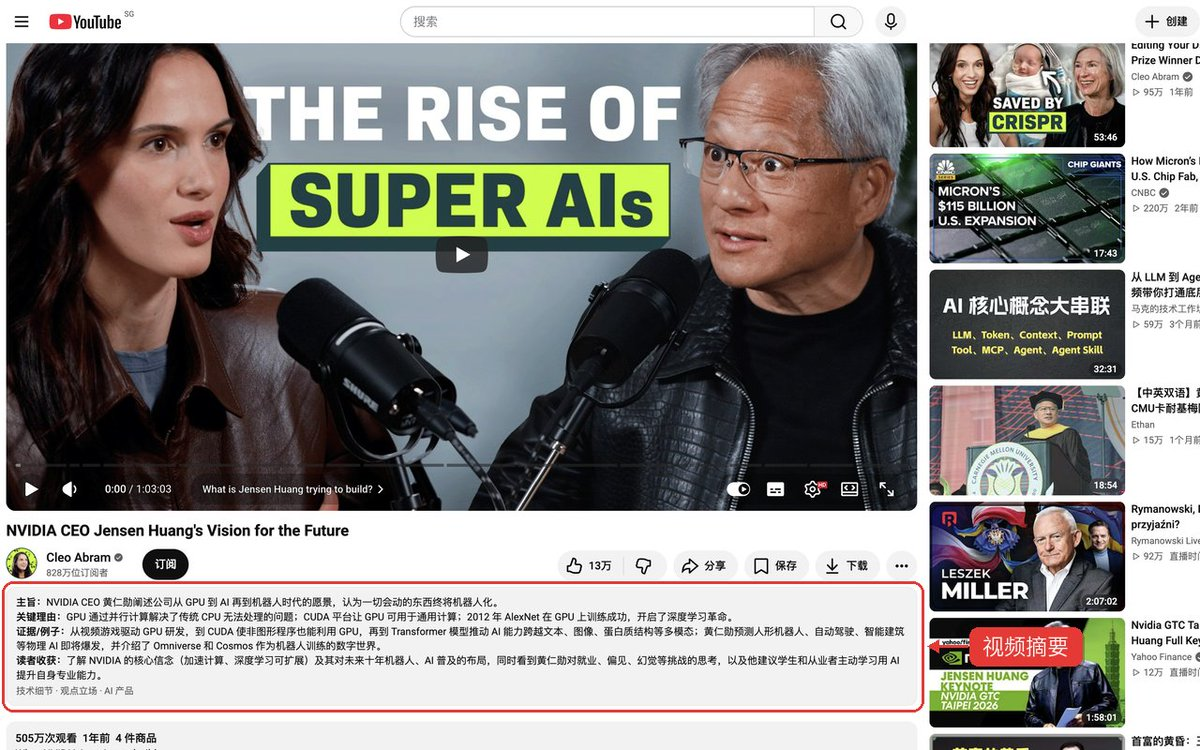Enter full screen mode

886,489
